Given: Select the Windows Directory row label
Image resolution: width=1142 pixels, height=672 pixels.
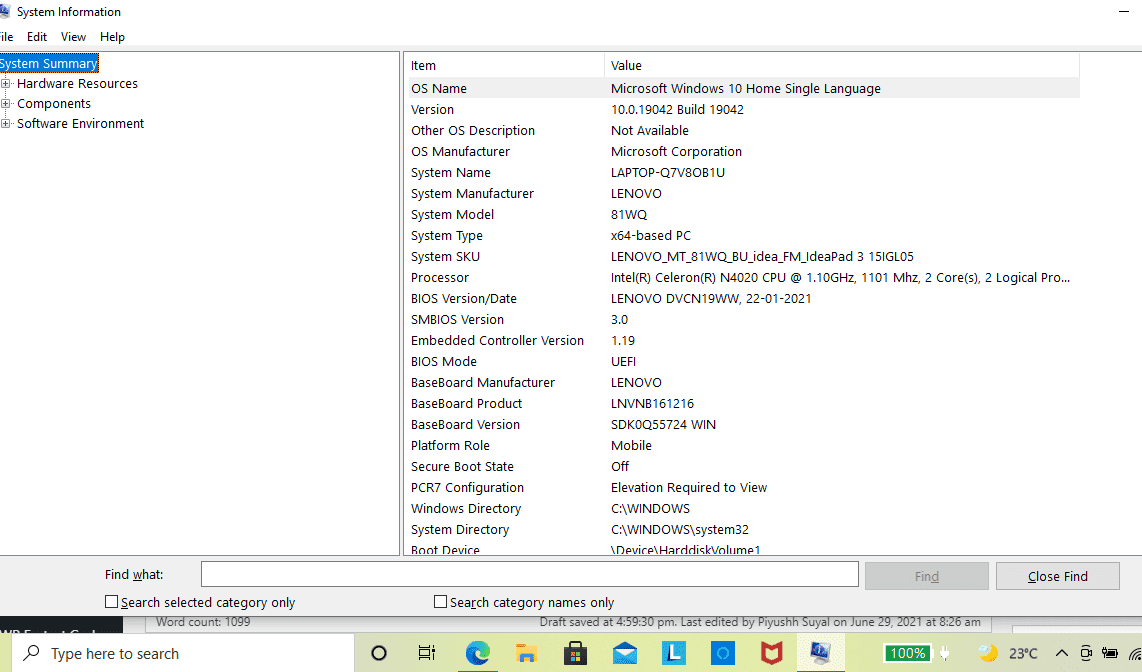Looking at the screenshot, I should point(465,509).
